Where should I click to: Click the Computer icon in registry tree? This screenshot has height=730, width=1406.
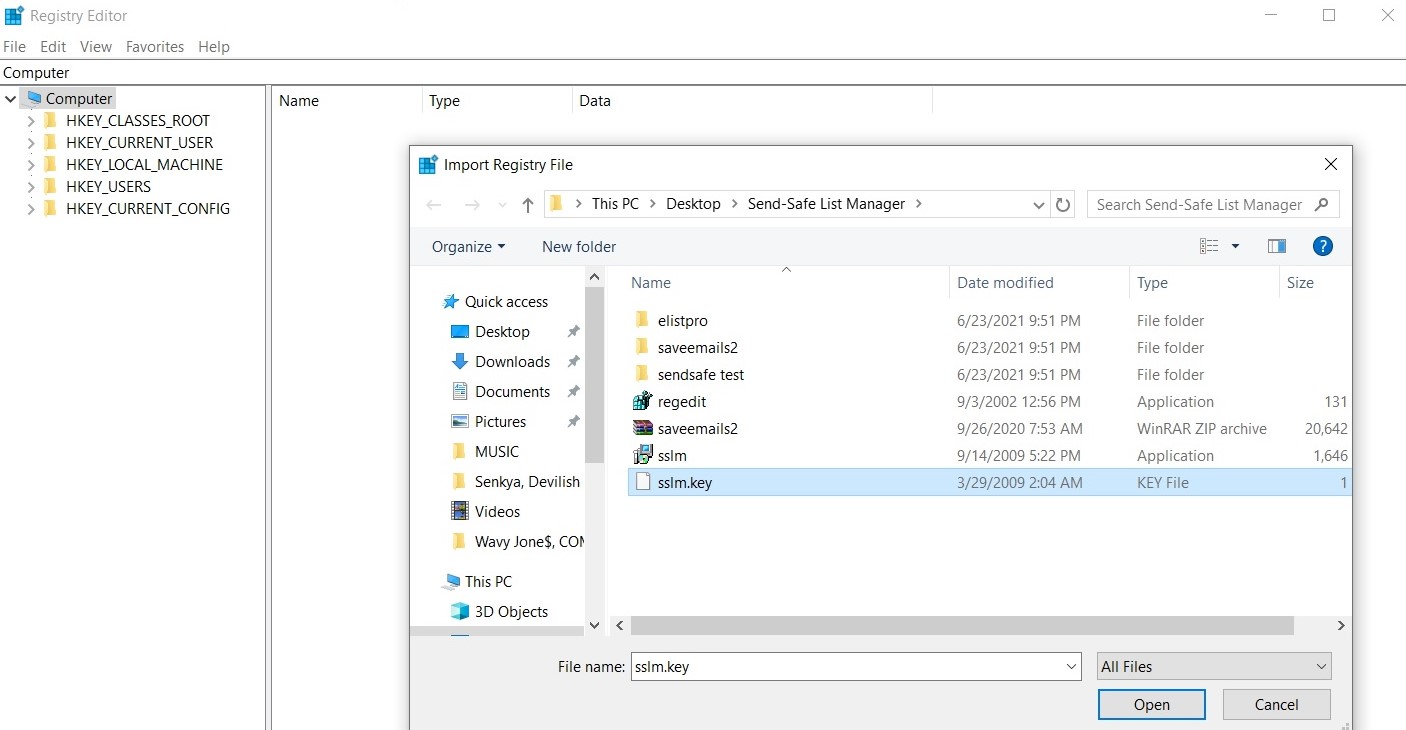coord(34,98)
